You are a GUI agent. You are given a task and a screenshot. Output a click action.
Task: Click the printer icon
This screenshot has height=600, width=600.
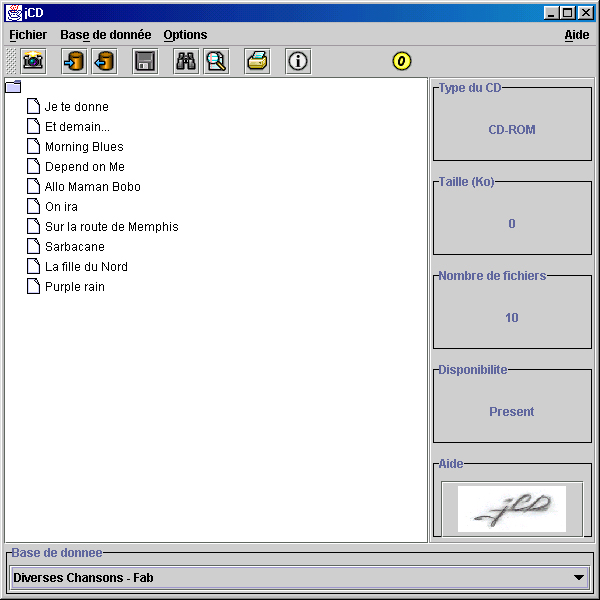257,61
